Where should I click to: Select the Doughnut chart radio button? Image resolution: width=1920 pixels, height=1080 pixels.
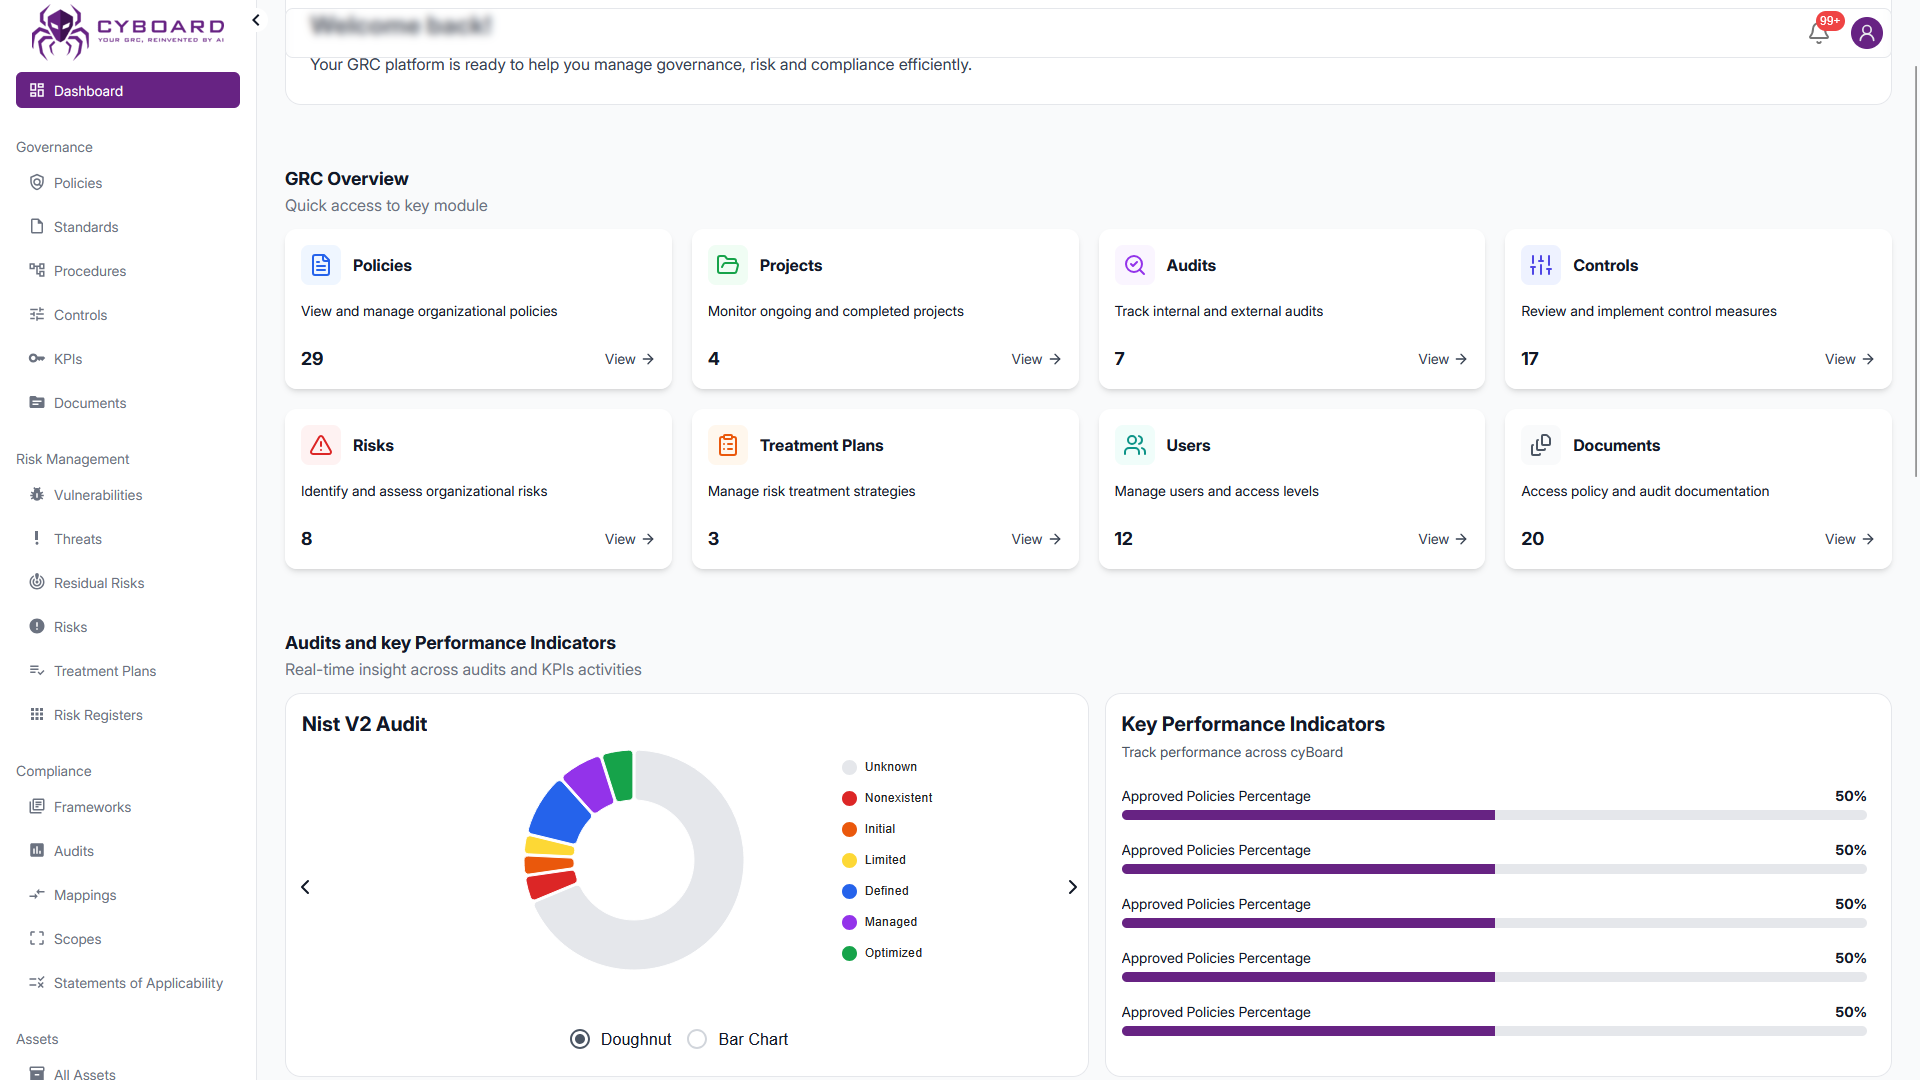pos(580,1039)
